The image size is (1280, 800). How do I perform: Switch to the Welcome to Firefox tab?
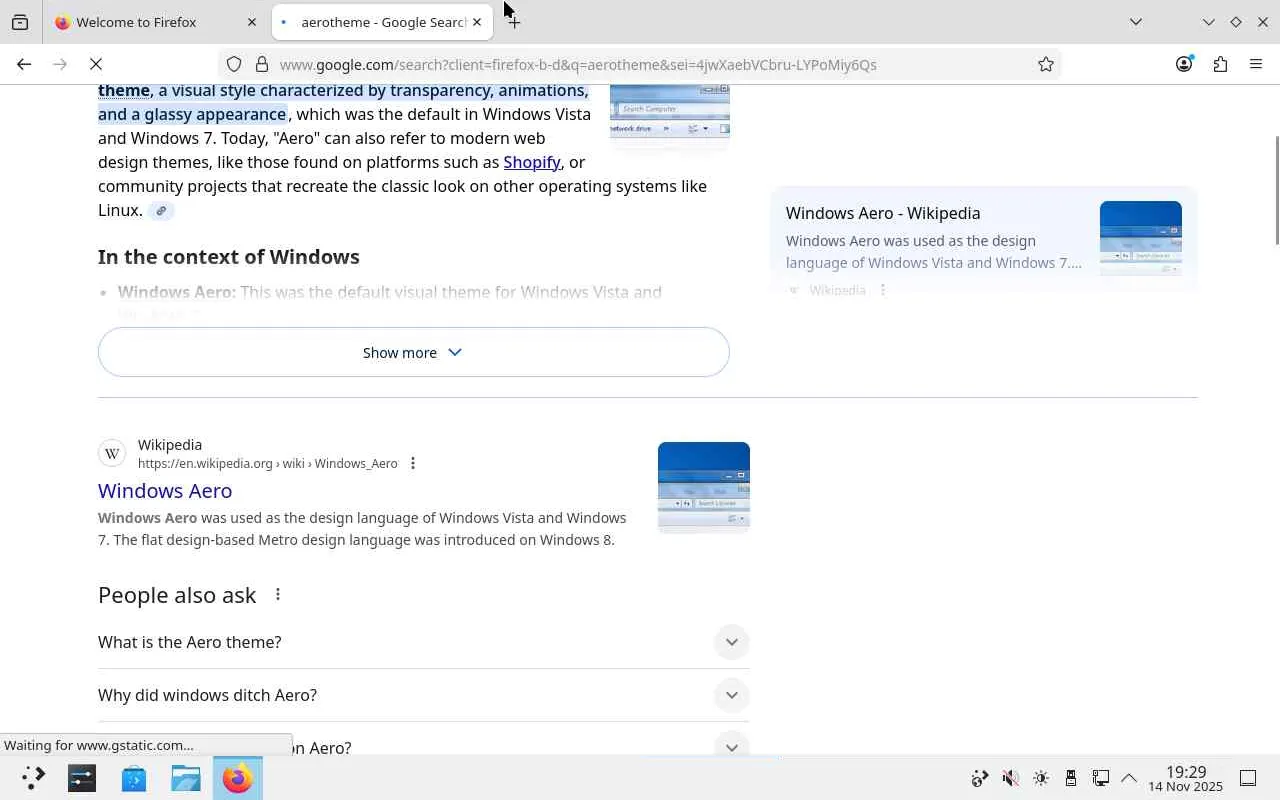click(x=155, y=22)
